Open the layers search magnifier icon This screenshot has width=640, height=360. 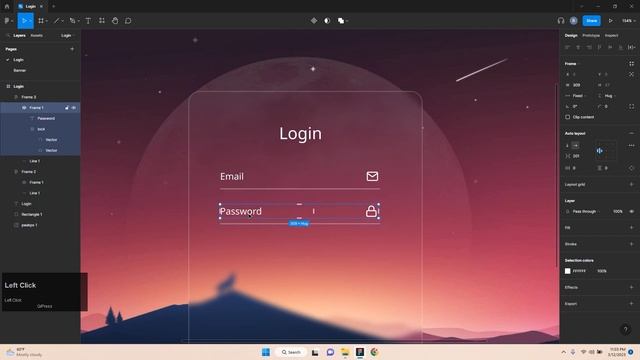(8, 36)
